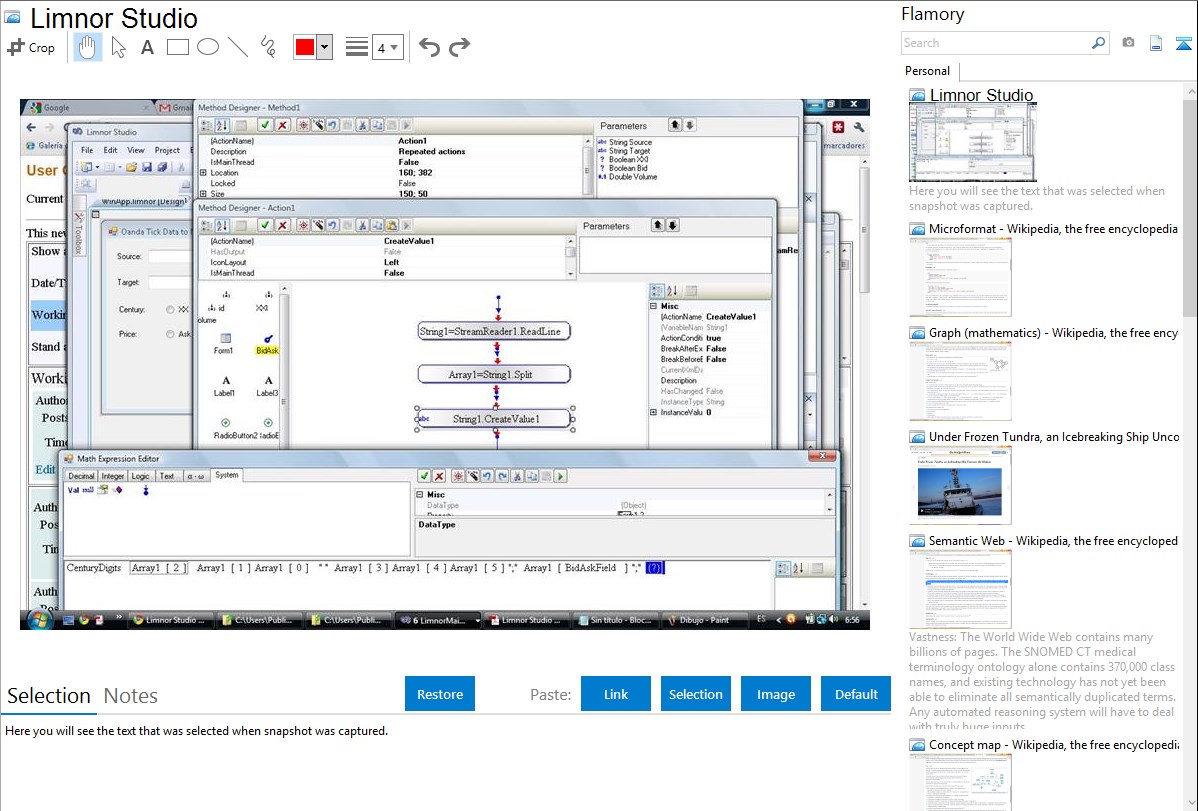Viewport: 1198px width, 811px height.
Task: Click the snapshot list scroll-up arrow
Action: [x=1190, y=90]
